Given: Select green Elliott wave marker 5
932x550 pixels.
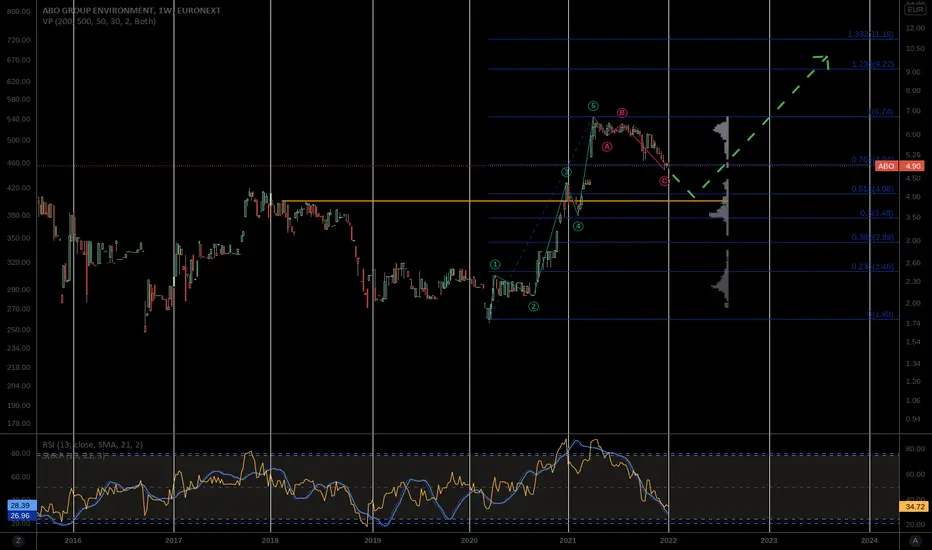Looking at the screenshot, I should (593, 106).
